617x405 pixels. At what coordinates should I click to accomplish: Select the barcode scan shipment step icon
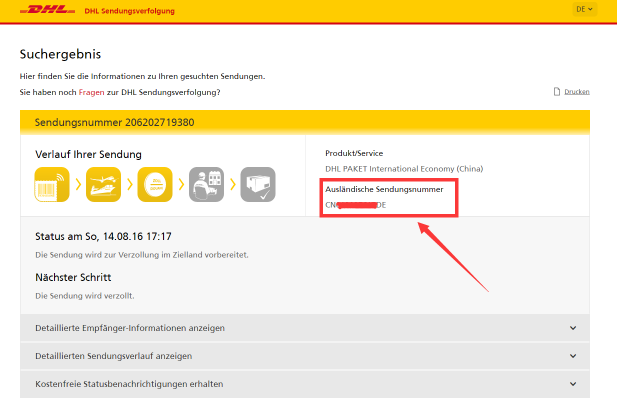pos(52,184)
